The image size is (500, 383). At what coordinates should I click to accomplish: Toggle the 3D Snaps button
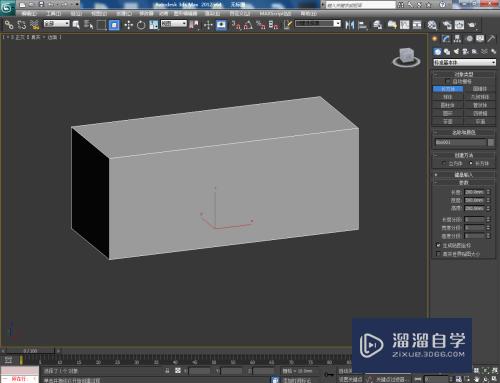tap(236, 25)
